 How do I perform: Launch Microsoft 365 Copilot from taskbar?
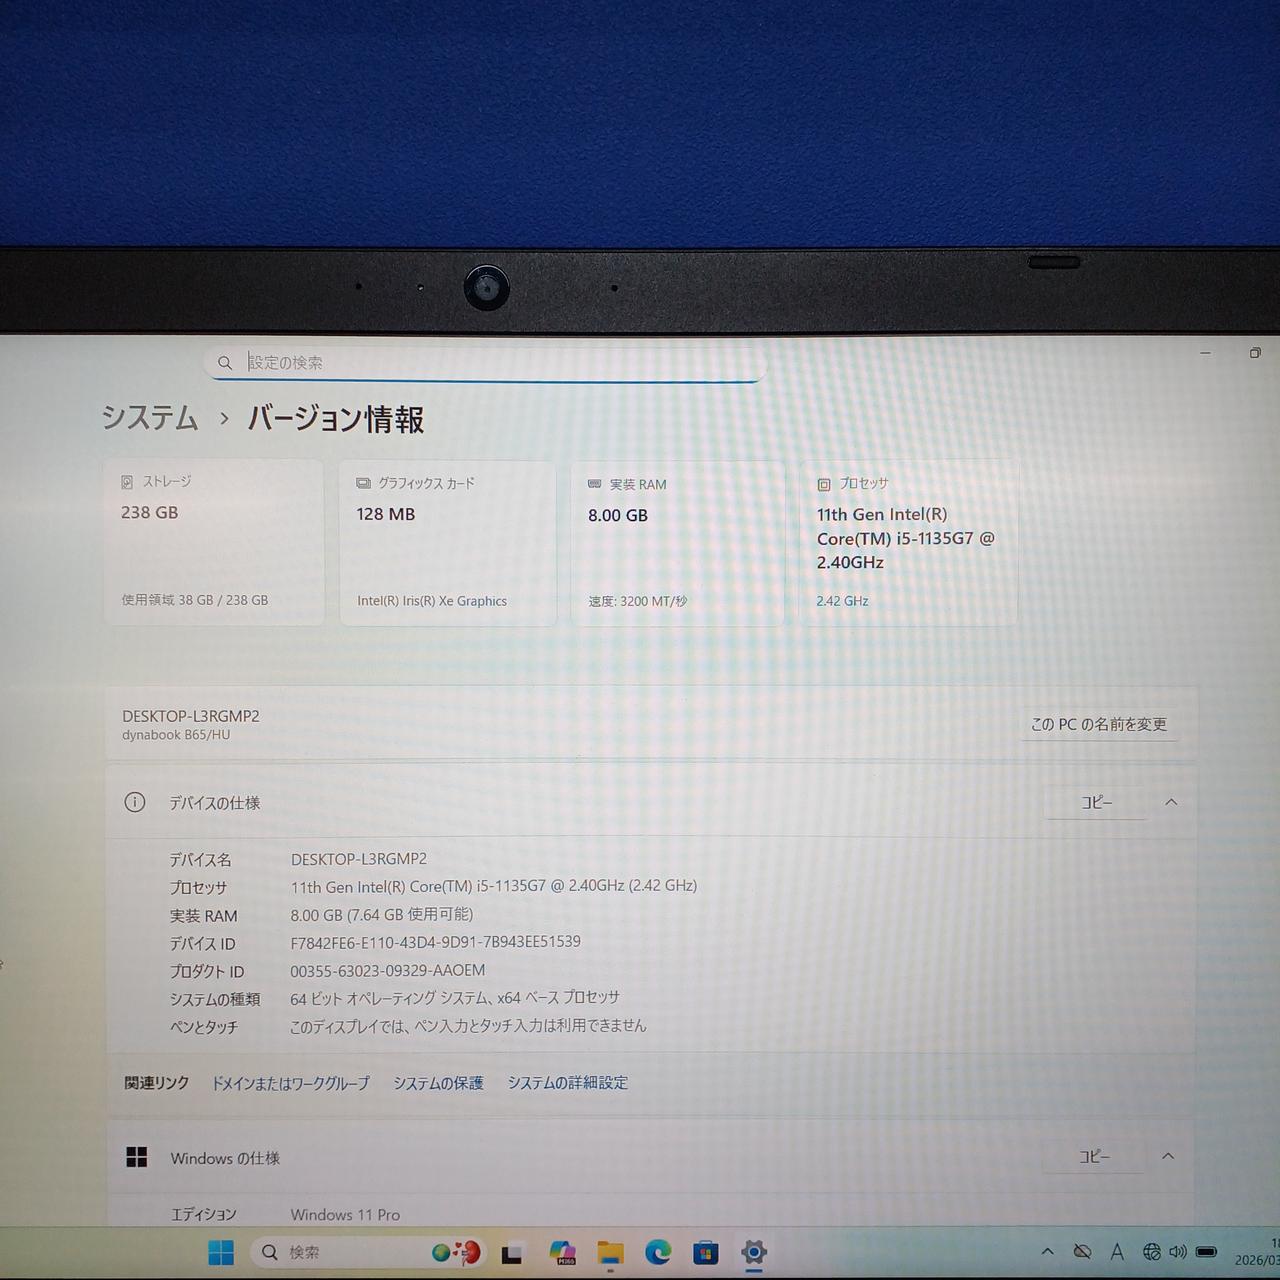point(562,1253)
